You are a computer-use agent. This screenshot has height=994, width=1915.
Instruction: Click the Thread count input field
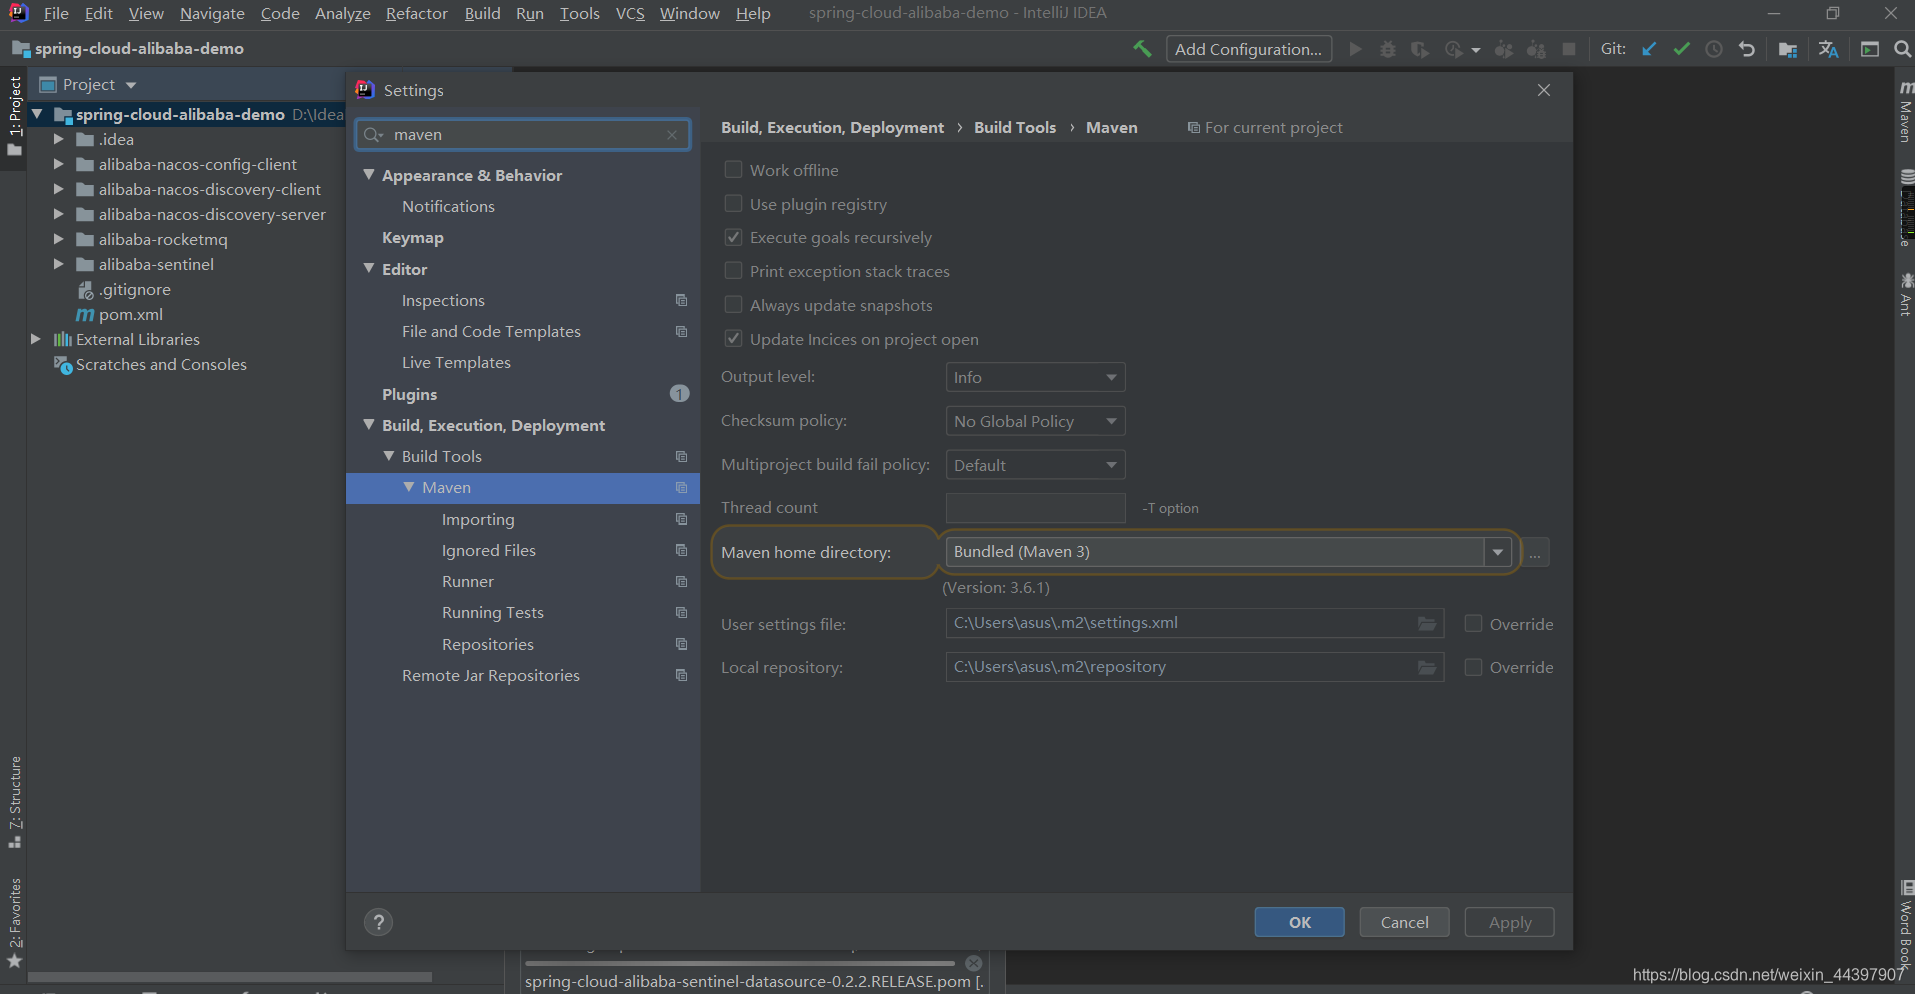point(1035,508)
